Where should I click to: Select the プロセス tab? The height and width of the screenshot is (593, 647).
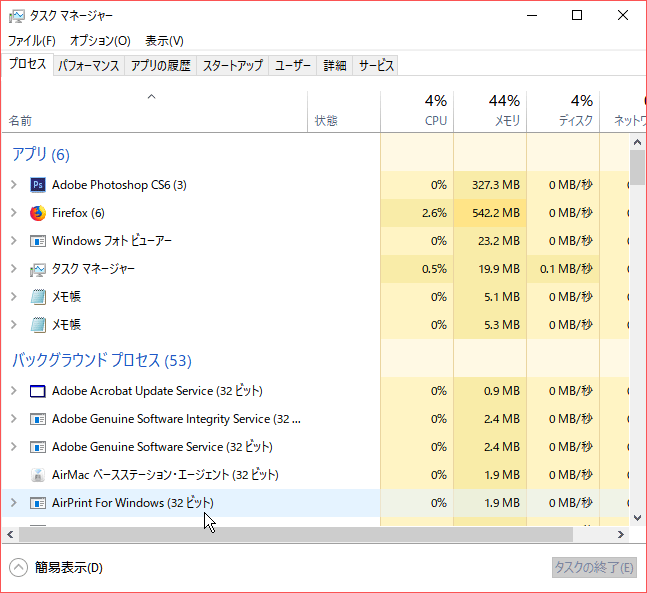click(x=28, y=64)
